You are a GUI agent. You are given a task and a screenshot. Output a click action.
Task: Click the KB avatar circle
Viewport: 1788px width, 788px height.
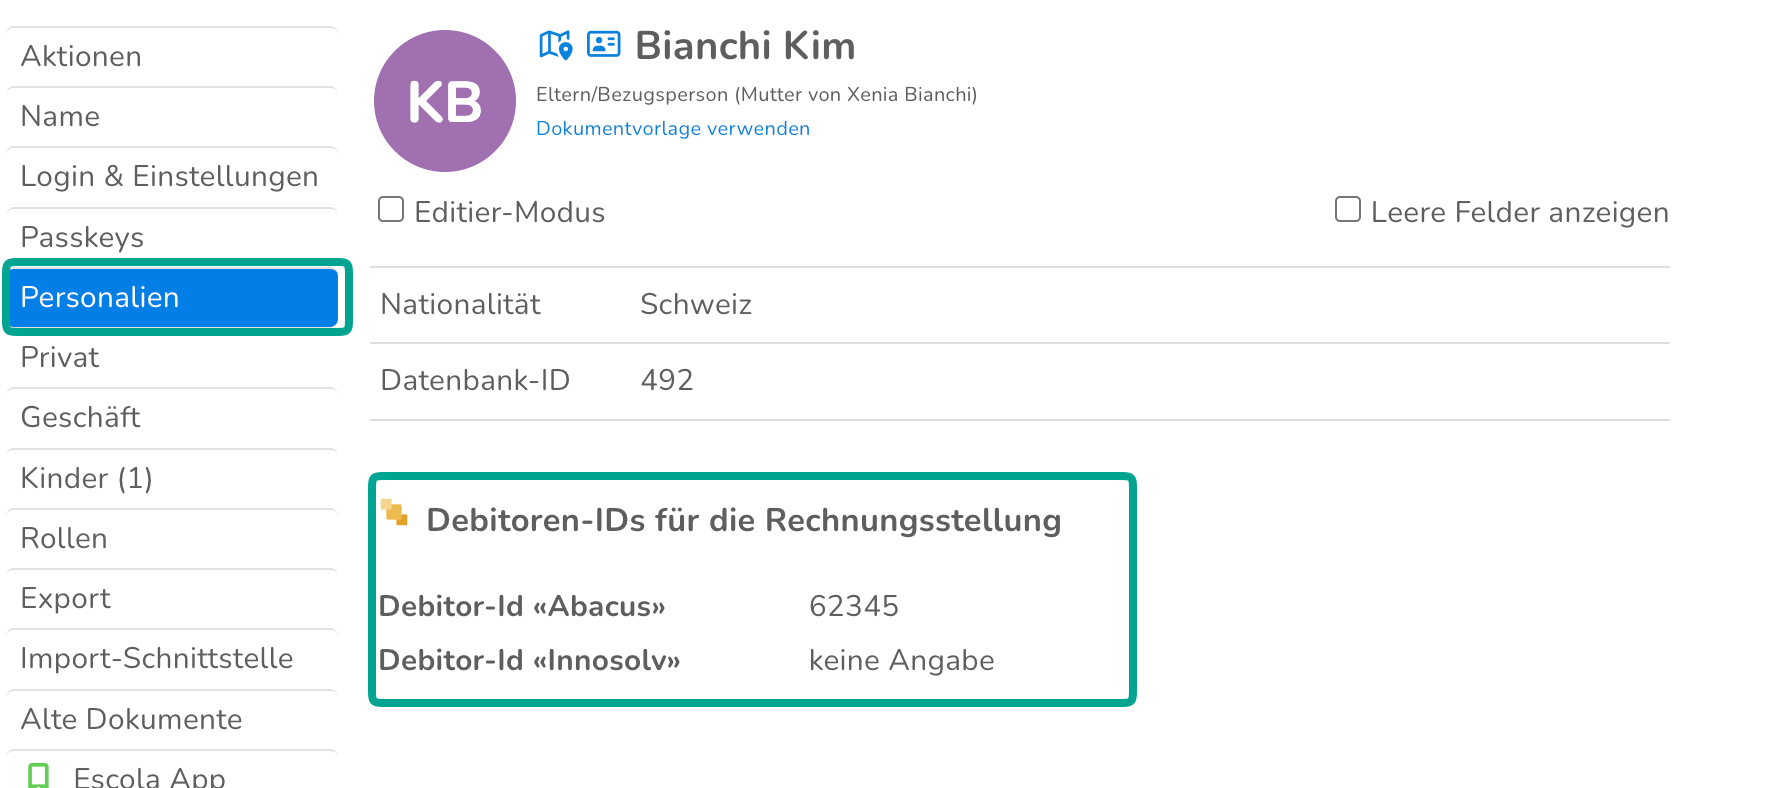click(445, 101)
